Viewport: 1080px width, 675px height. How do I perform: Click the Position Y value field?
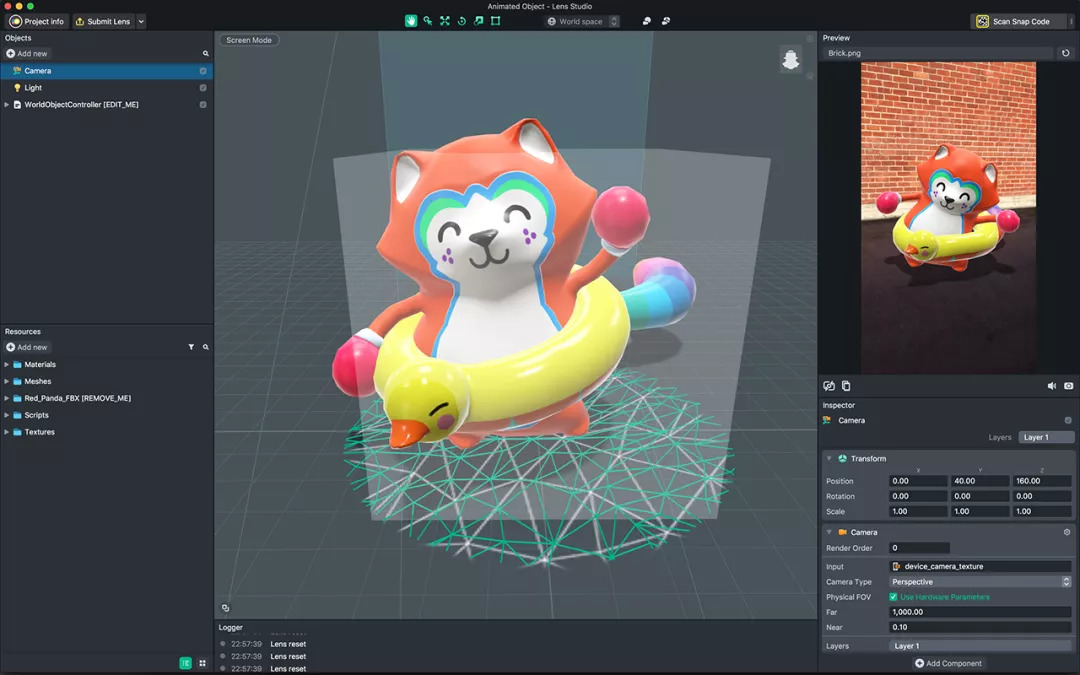click(979, 481)
